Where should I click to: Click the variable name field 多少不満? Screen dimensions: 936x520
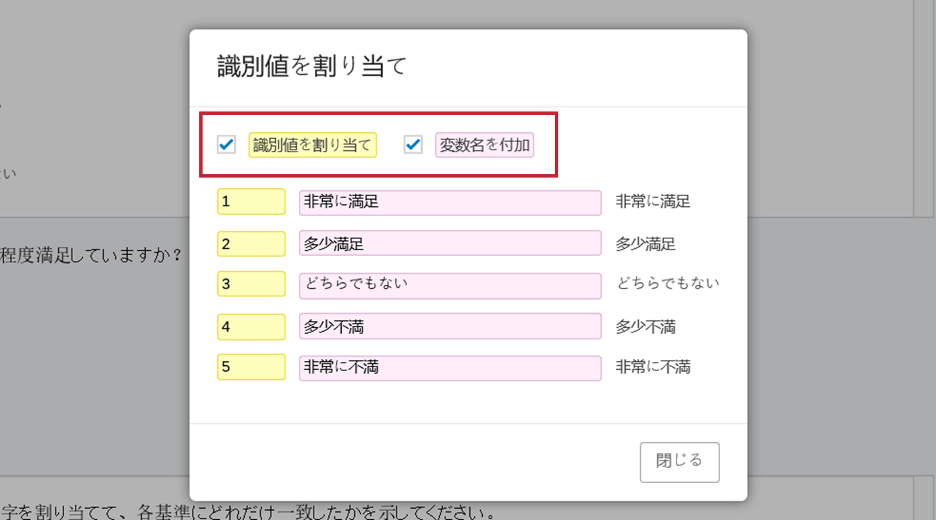pyautogui.click(x=450, y=327)
